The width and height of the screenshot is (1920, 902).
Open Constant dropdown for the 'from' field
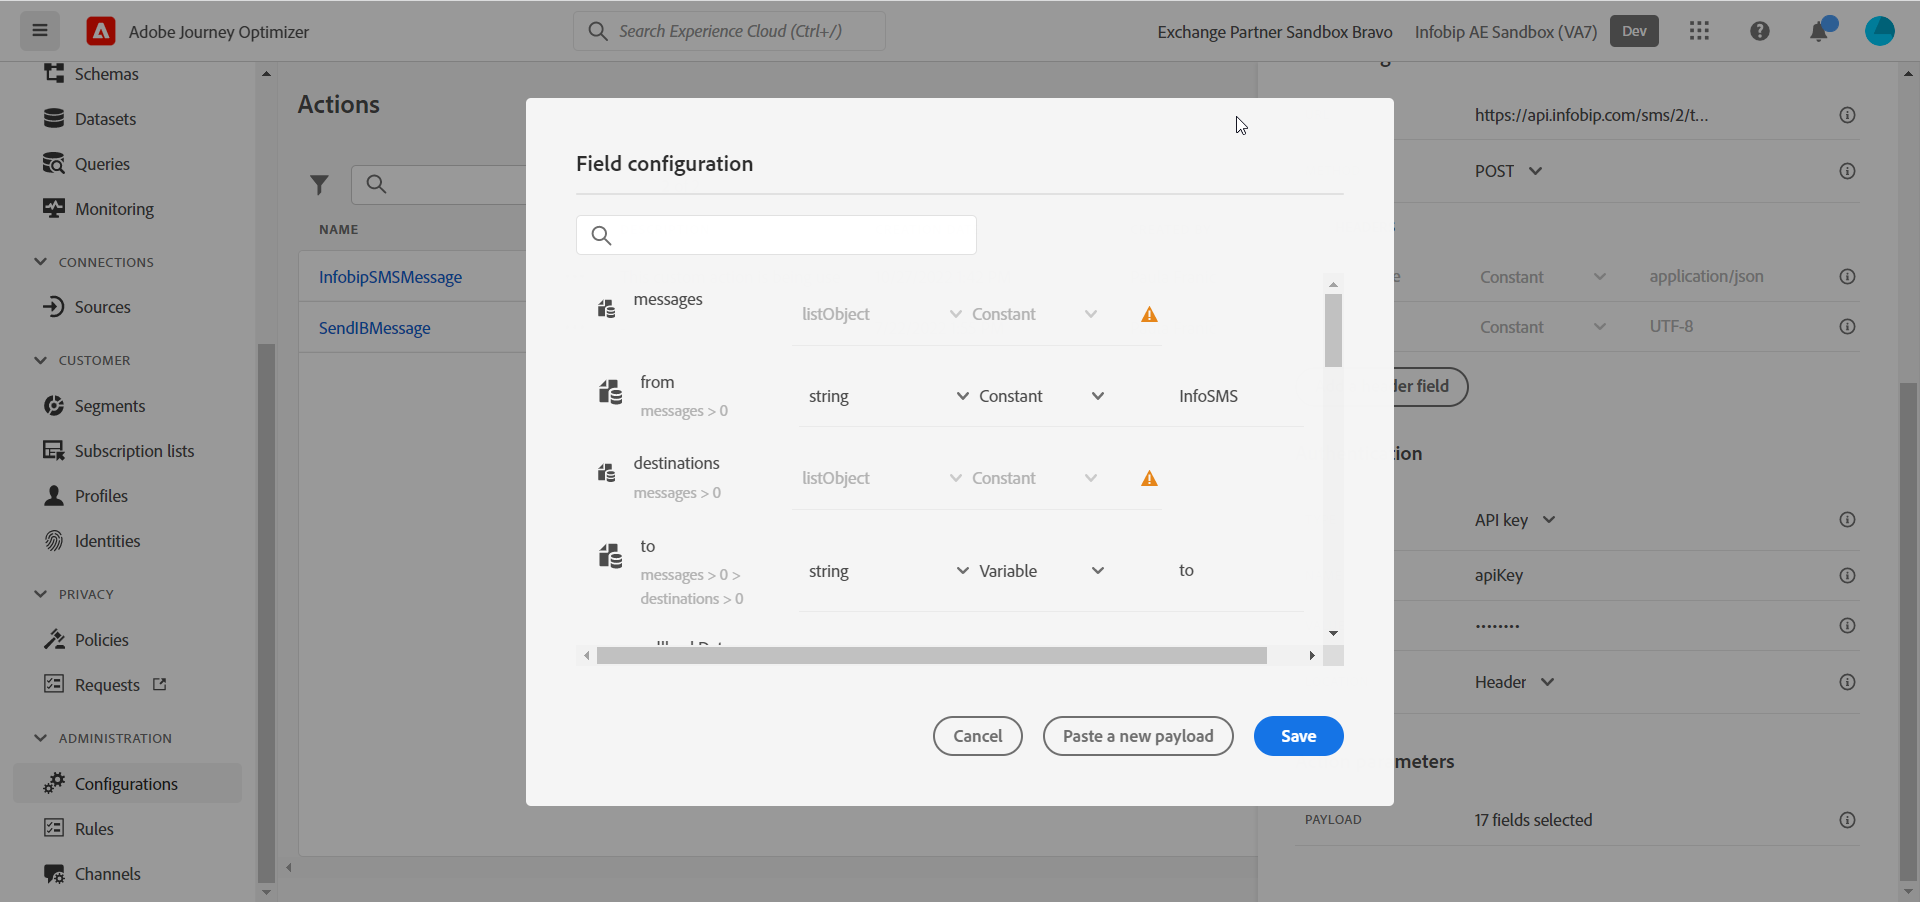pos(1041,397)
